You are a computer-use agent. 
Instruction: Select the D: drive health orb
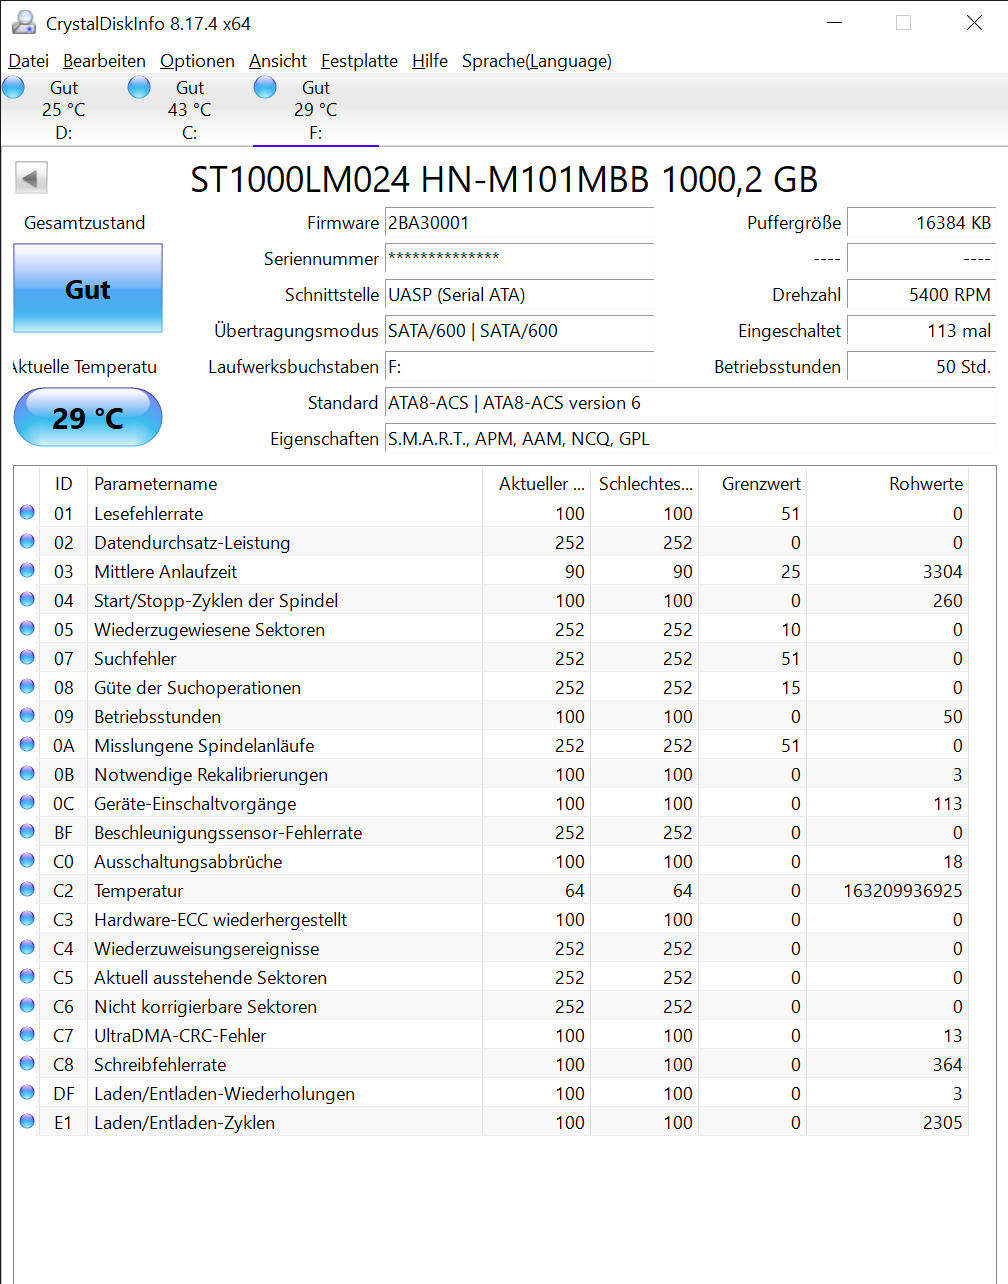[14, 87]
